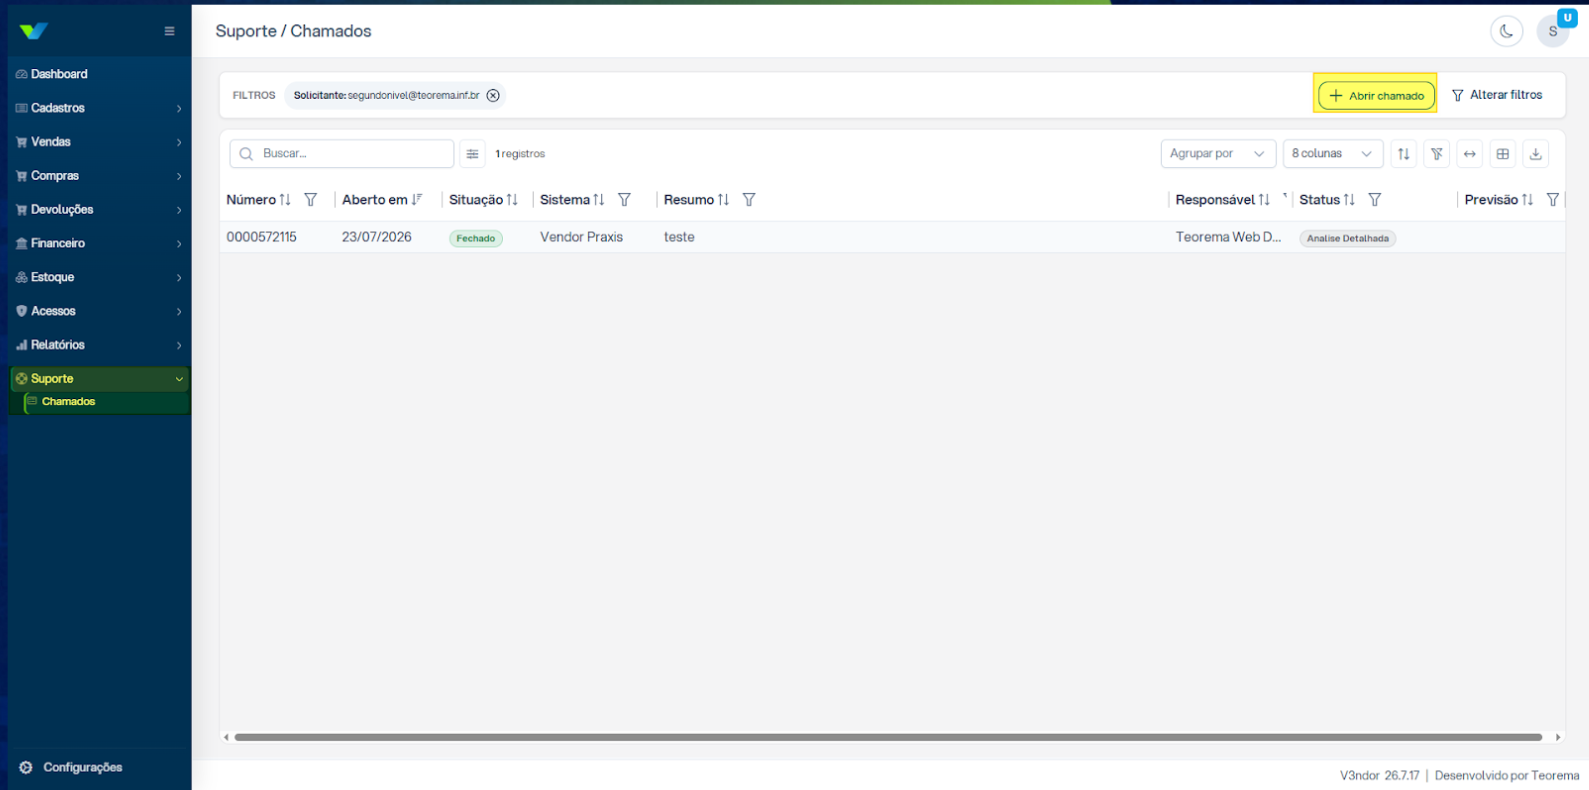Click the table grid layout icon
Screen dimensions: 1589x790
[1502, 153]
